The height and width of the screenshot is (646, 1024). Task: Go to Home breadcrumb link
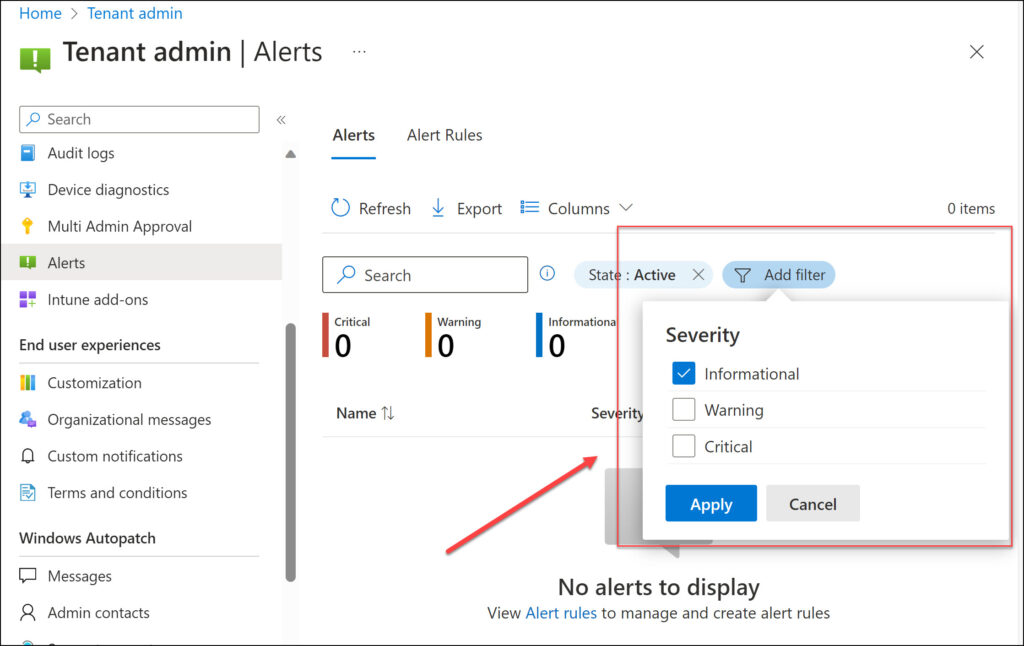tap(40, 13)
